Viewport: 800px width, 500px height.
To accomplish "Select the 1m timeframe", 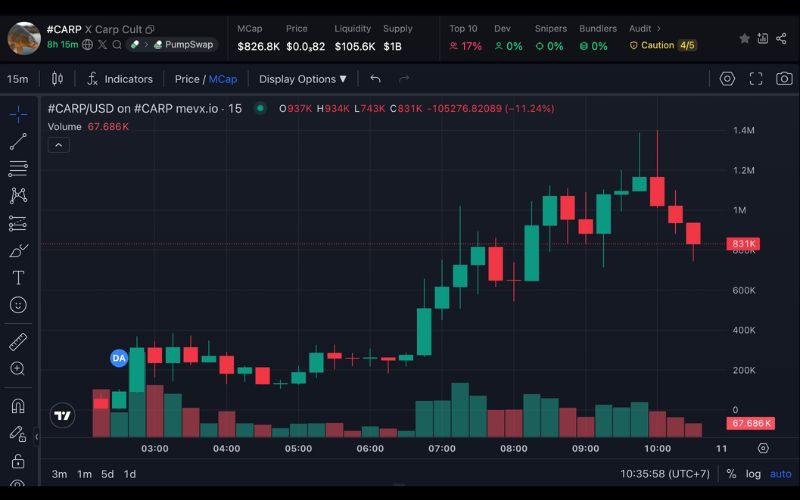I will coord(84,474).
